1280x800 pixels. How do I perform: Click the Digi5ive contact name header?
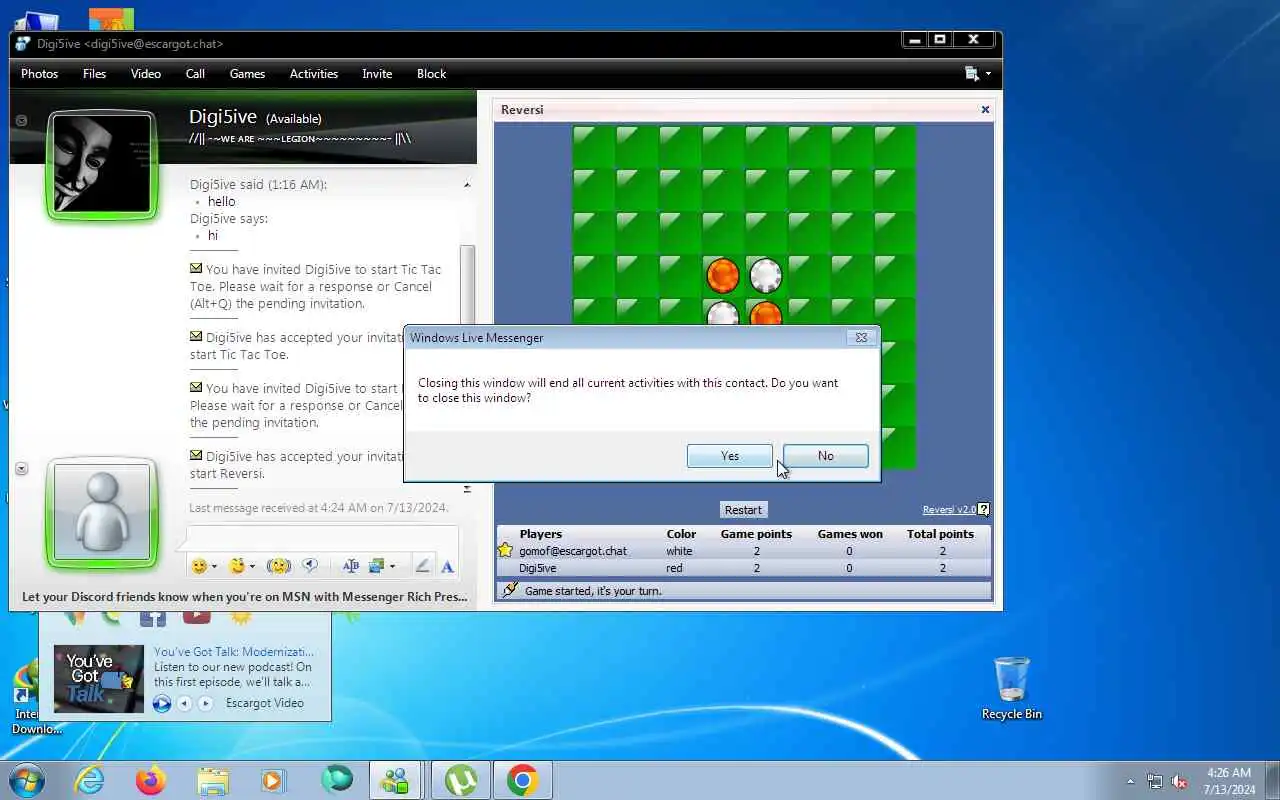coord(223,117)
